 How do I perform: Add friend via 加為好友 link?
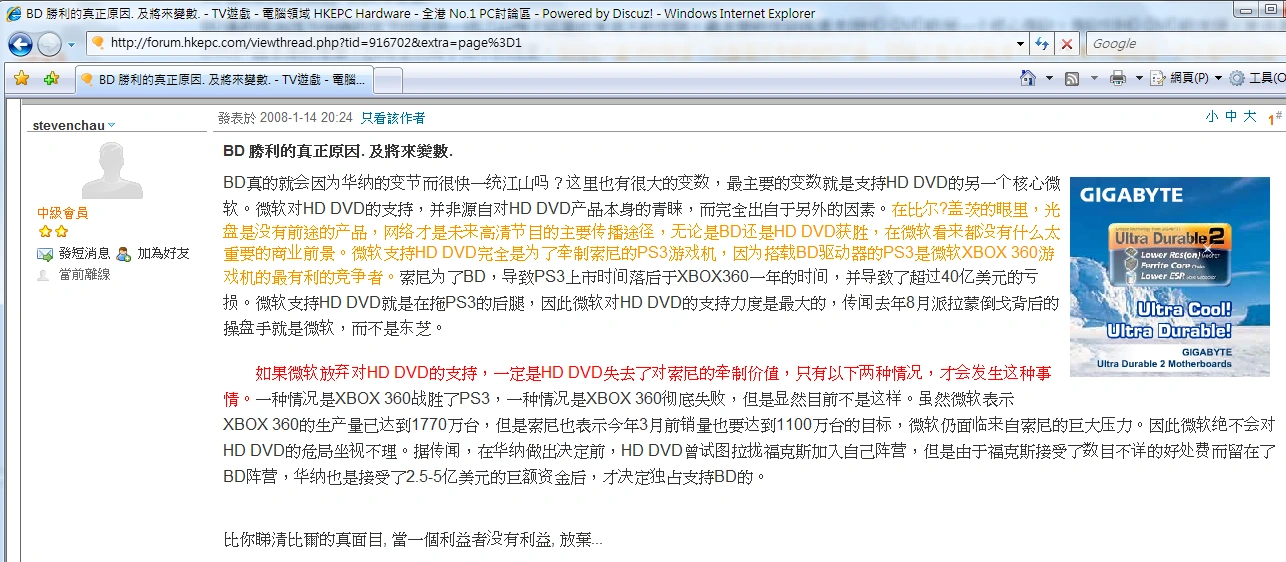(163, 253)
